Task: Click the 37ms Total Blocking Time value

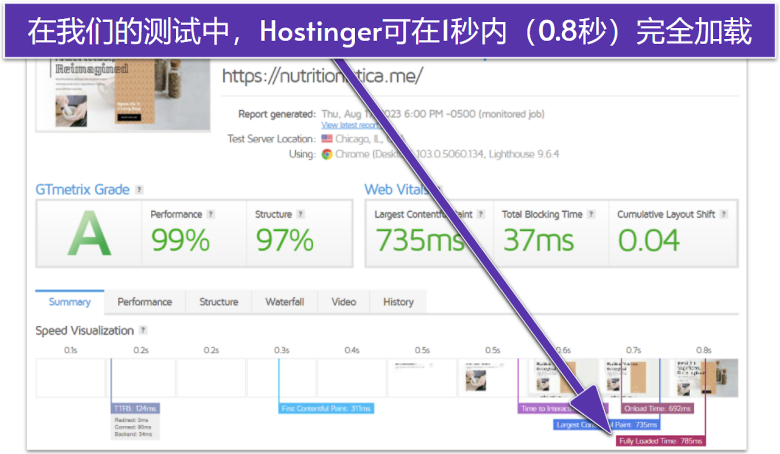Action: coord(538,240)
